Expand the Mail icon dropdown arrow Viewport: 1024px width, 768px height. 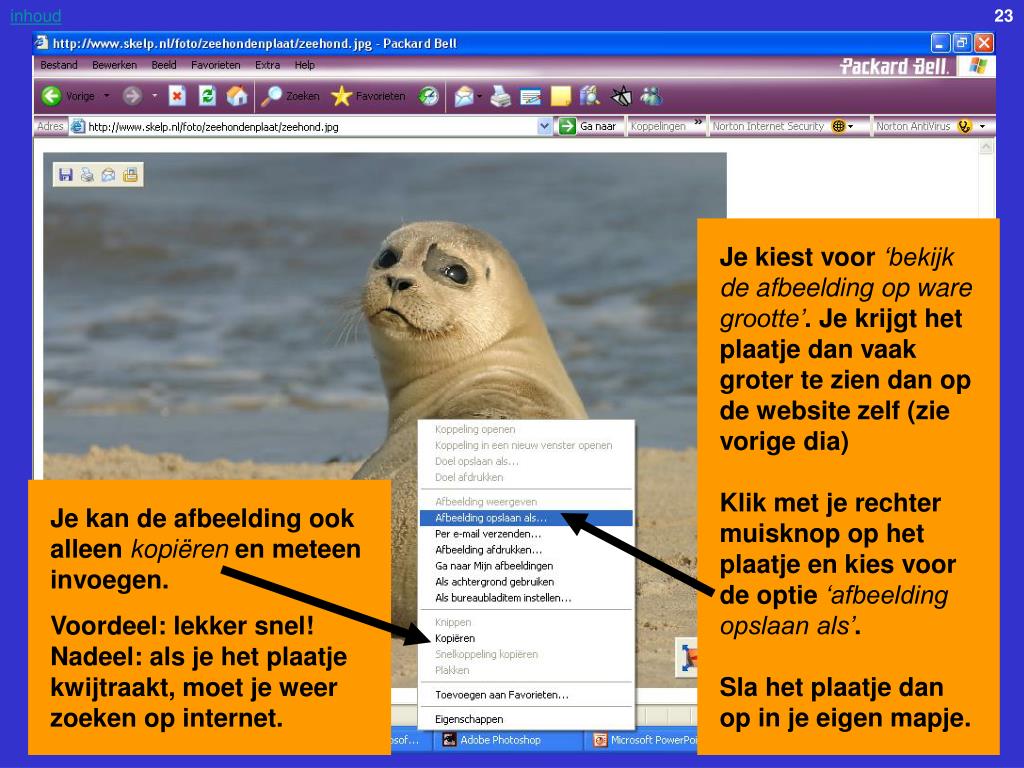(479, 97)
